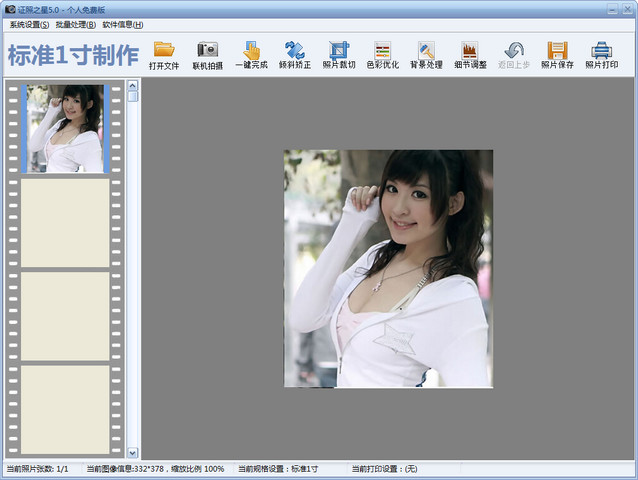Save the photo via 照片保存

tap(557, 55)
